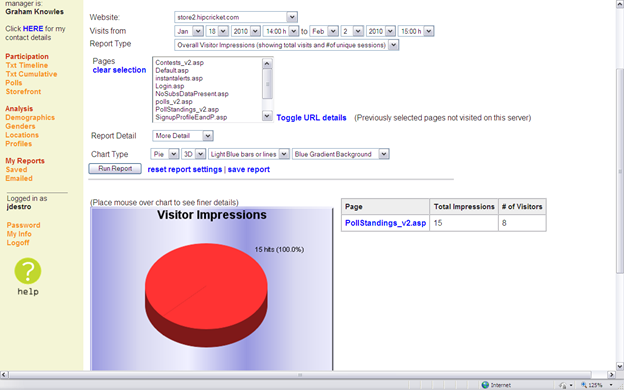
Task: Click the save report link
Action: (249, 170)
